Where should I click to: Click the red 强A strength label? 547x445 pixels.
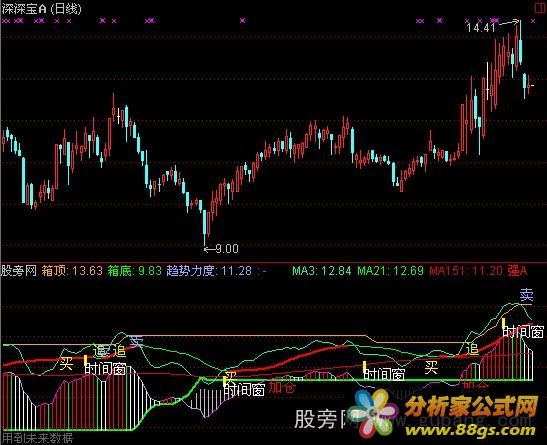(x=517, y=271)
